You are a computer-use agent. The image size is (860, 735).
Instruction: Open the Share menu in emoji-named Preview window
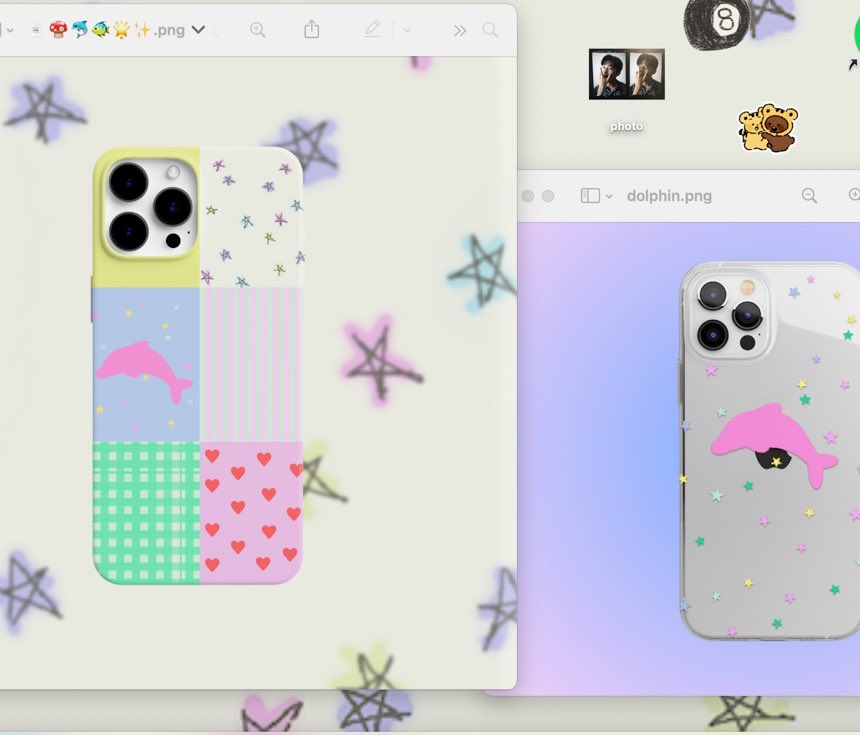point(312,29)
